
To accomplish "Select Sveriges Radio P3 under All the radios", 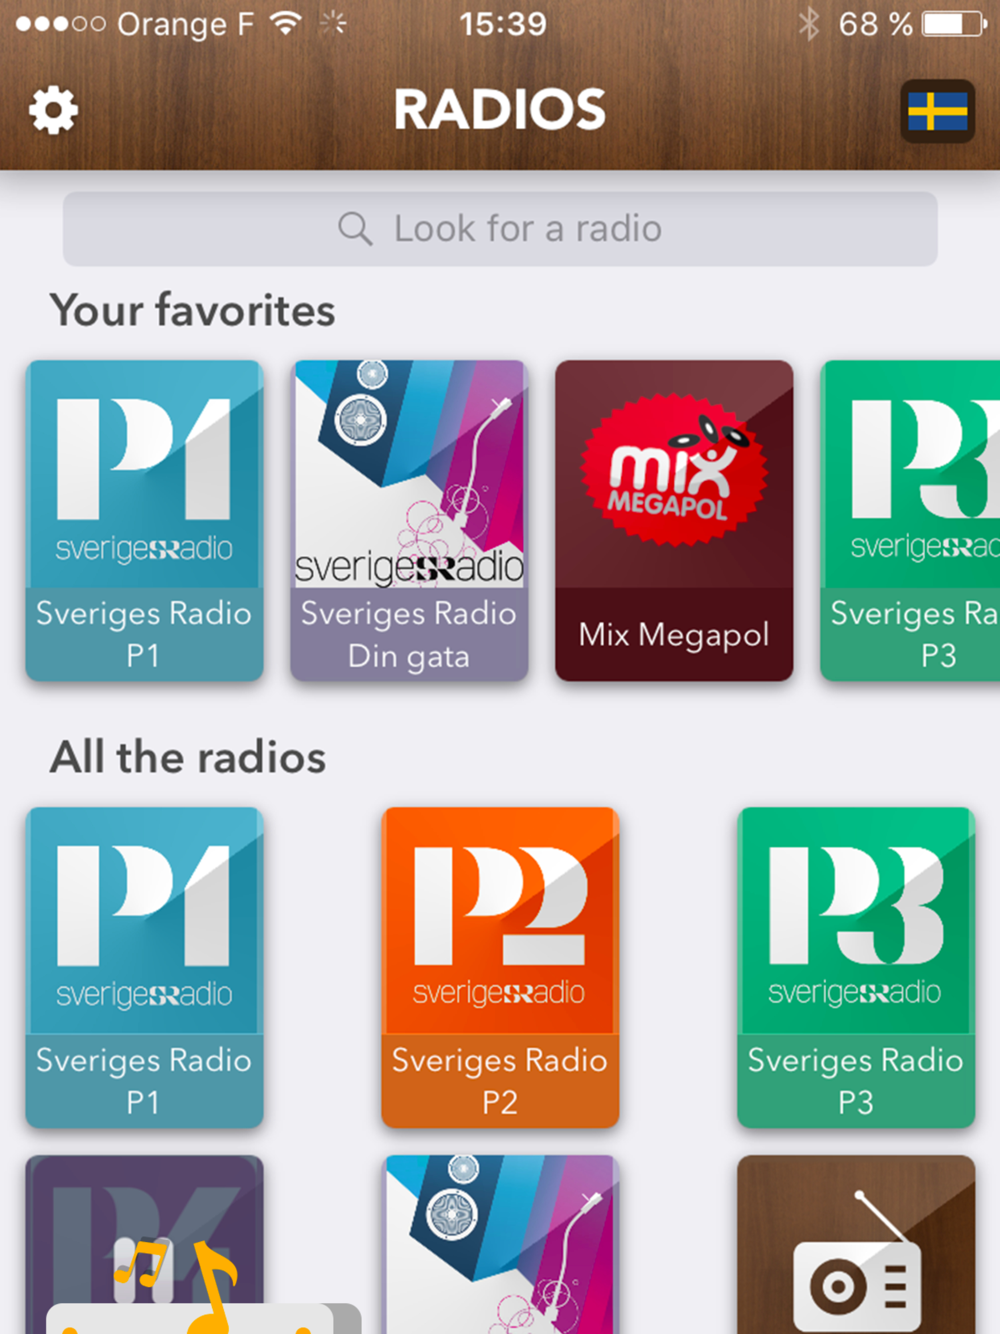I will (856, 967).
